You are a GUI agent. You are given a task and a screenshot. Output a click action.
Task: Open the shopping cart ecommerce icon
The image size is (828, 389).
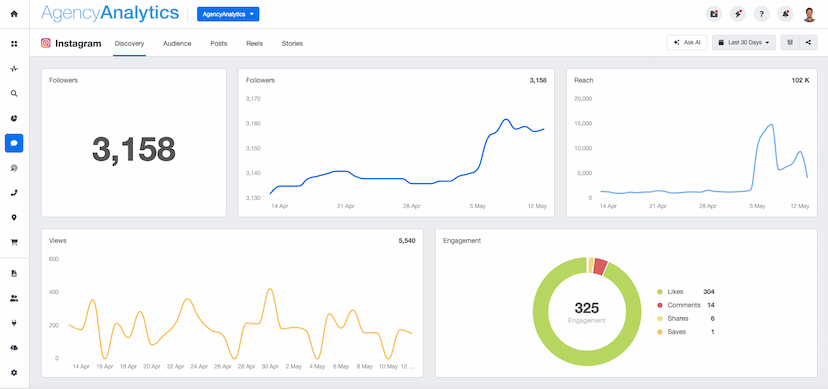pyautogui.click(x=14, y=242)
